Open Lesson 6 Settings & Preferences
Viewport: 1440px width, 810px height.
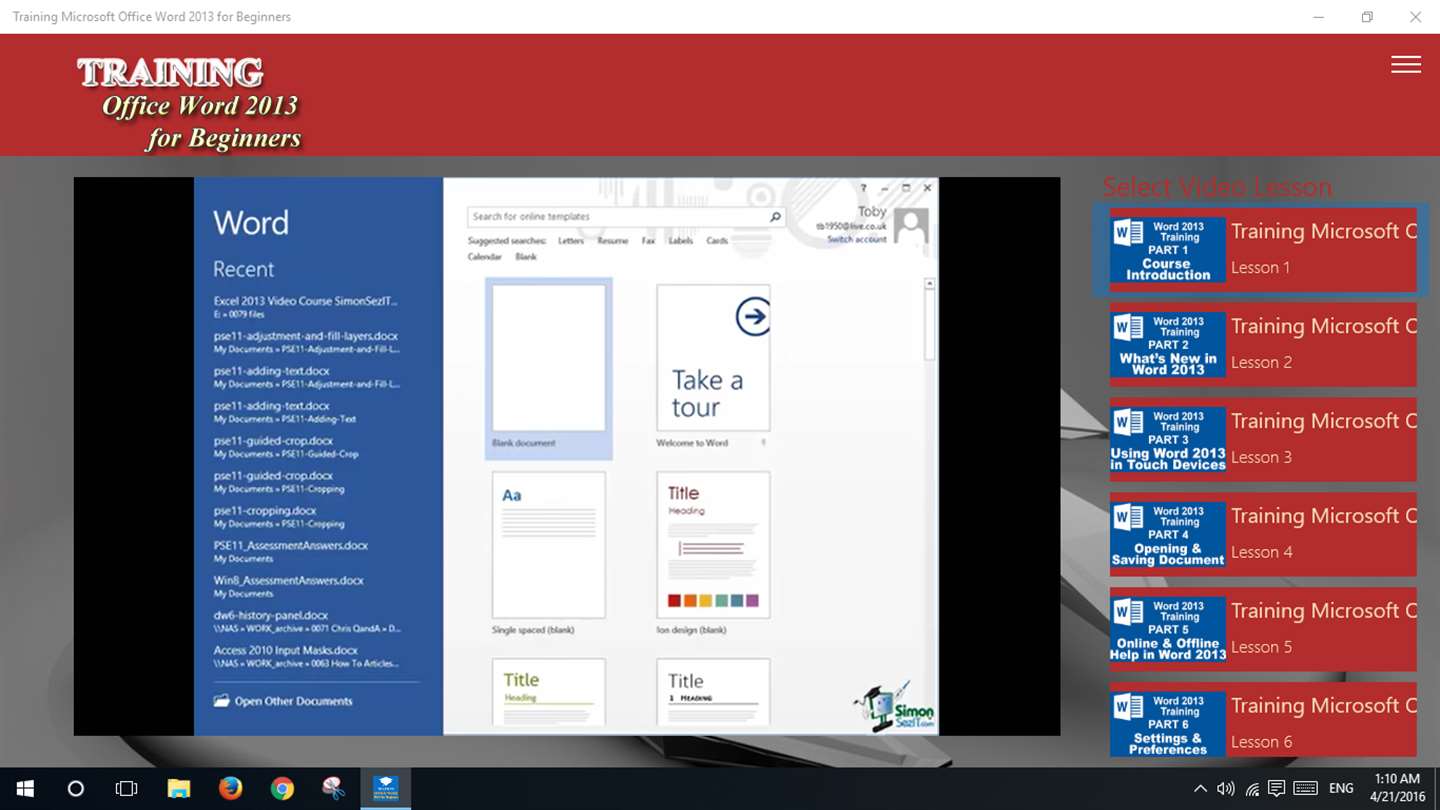[x=1263, y=721]
